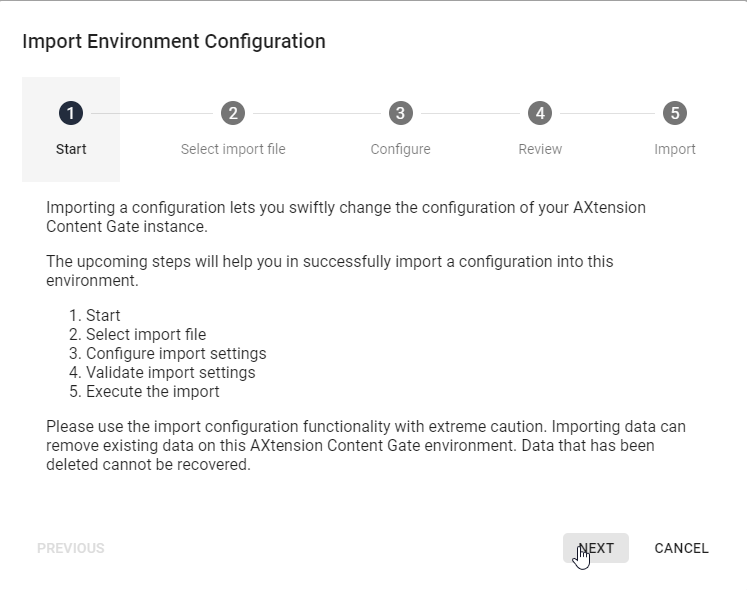
Task: Click the step 5 numbered circle
Action: click(675, 113)
